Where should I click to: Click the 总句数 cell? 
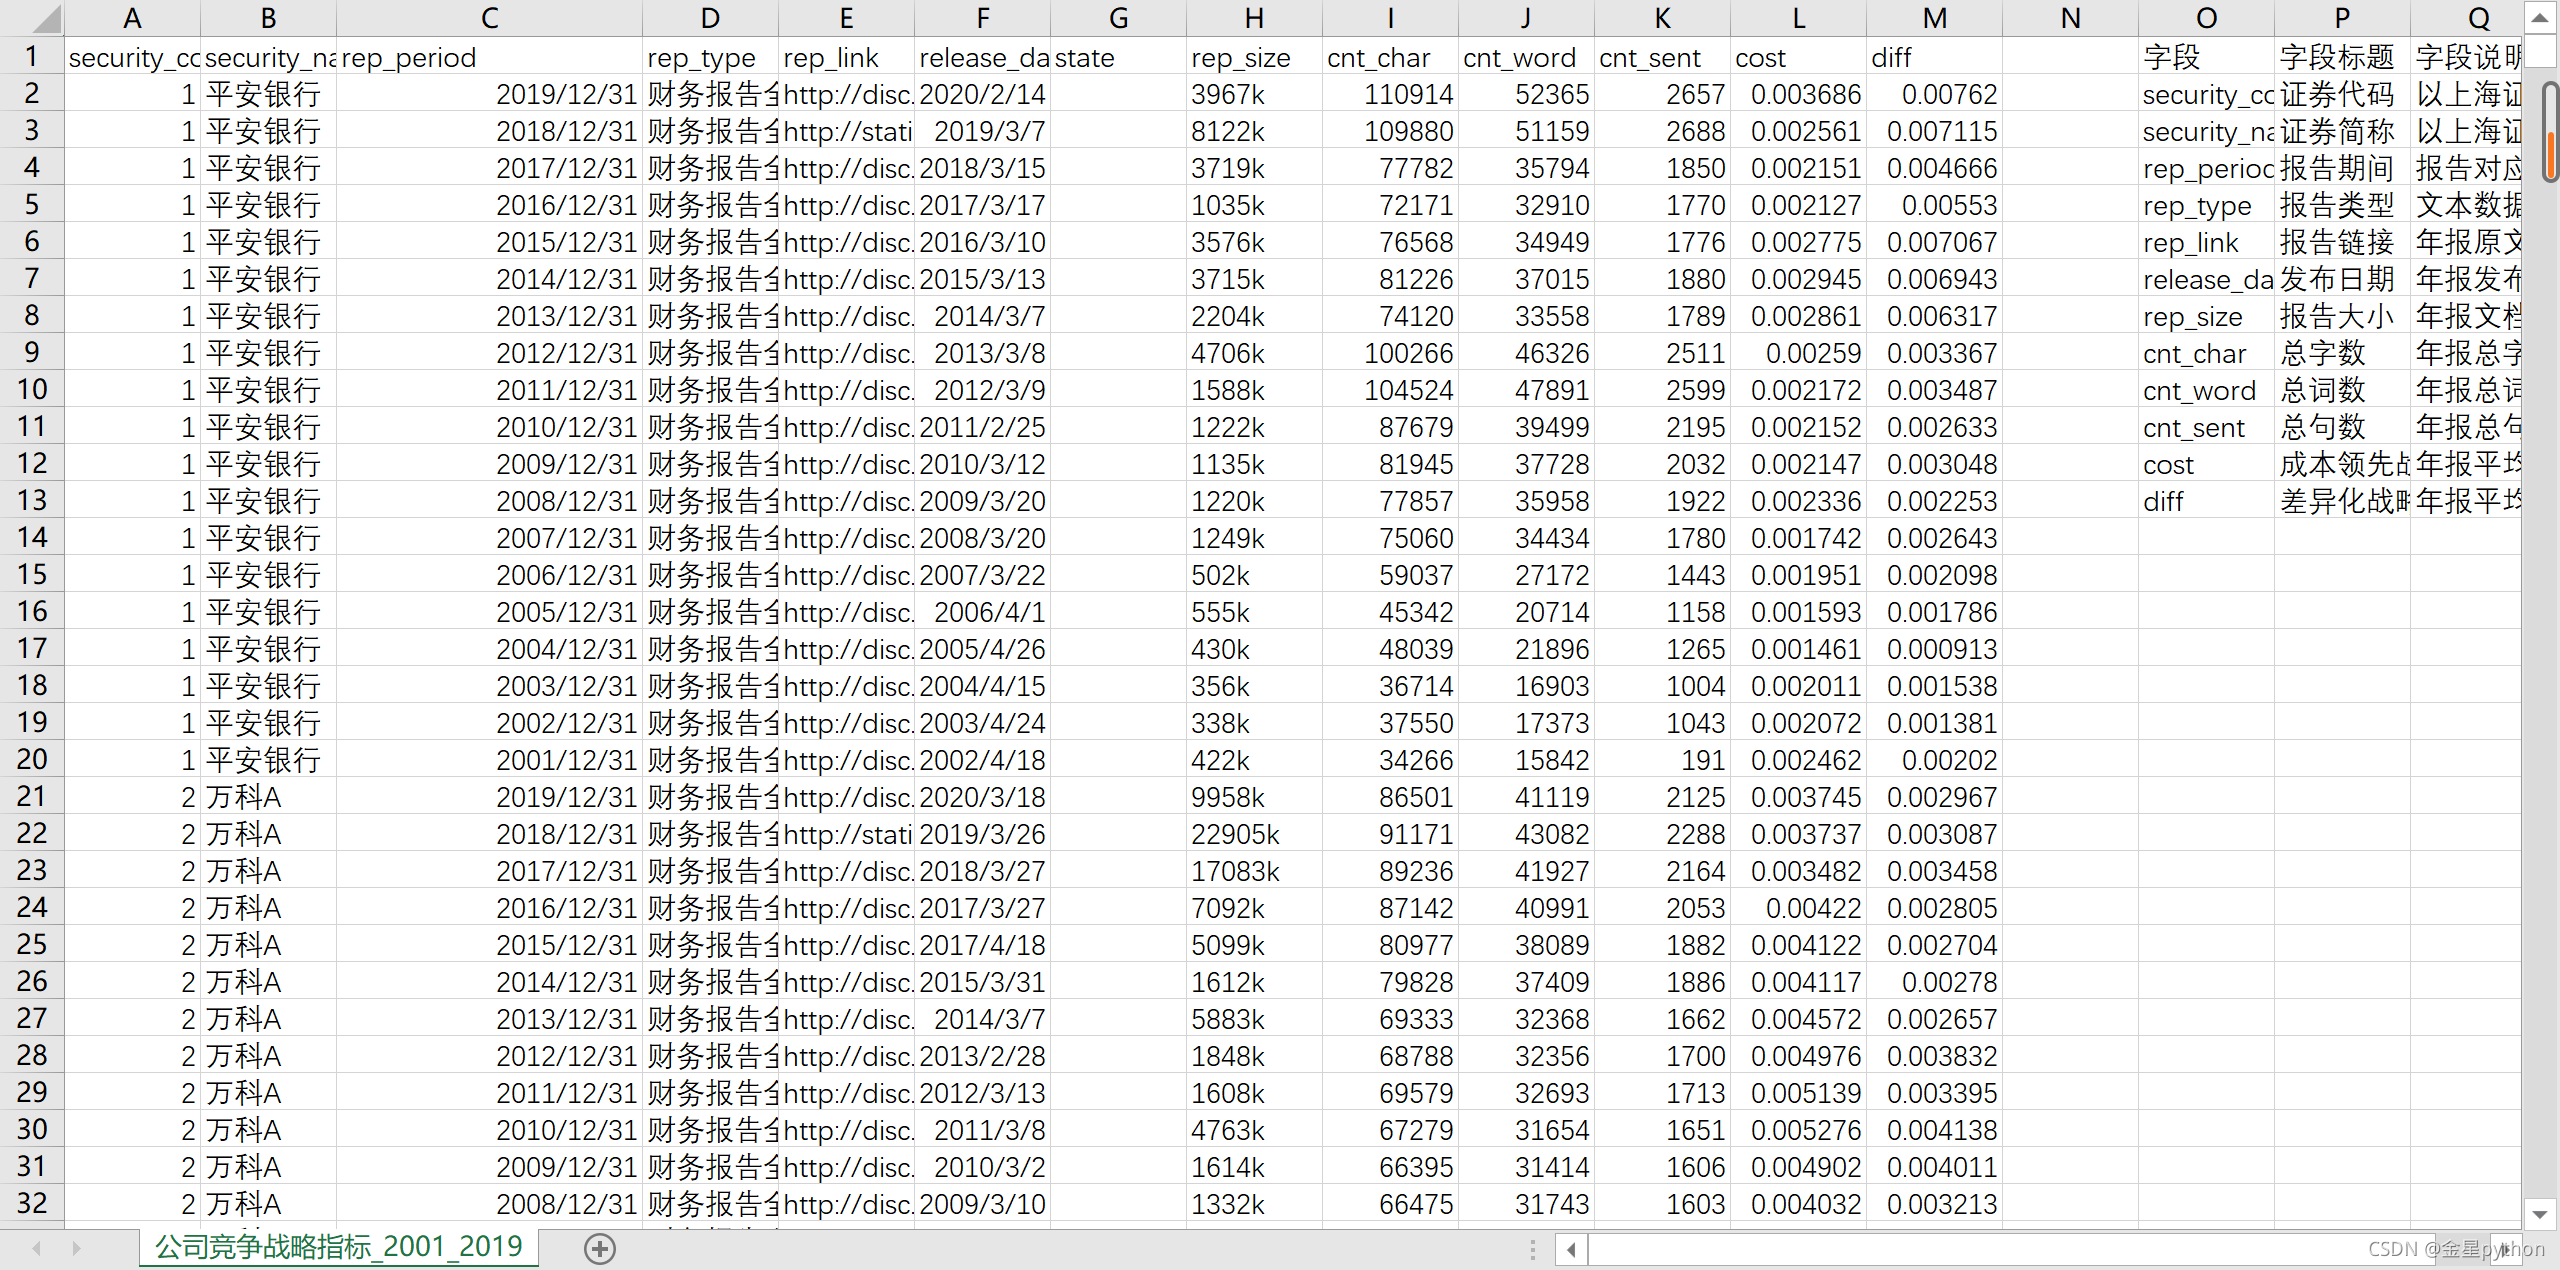pyautogui.click(x=2342, y=427)
